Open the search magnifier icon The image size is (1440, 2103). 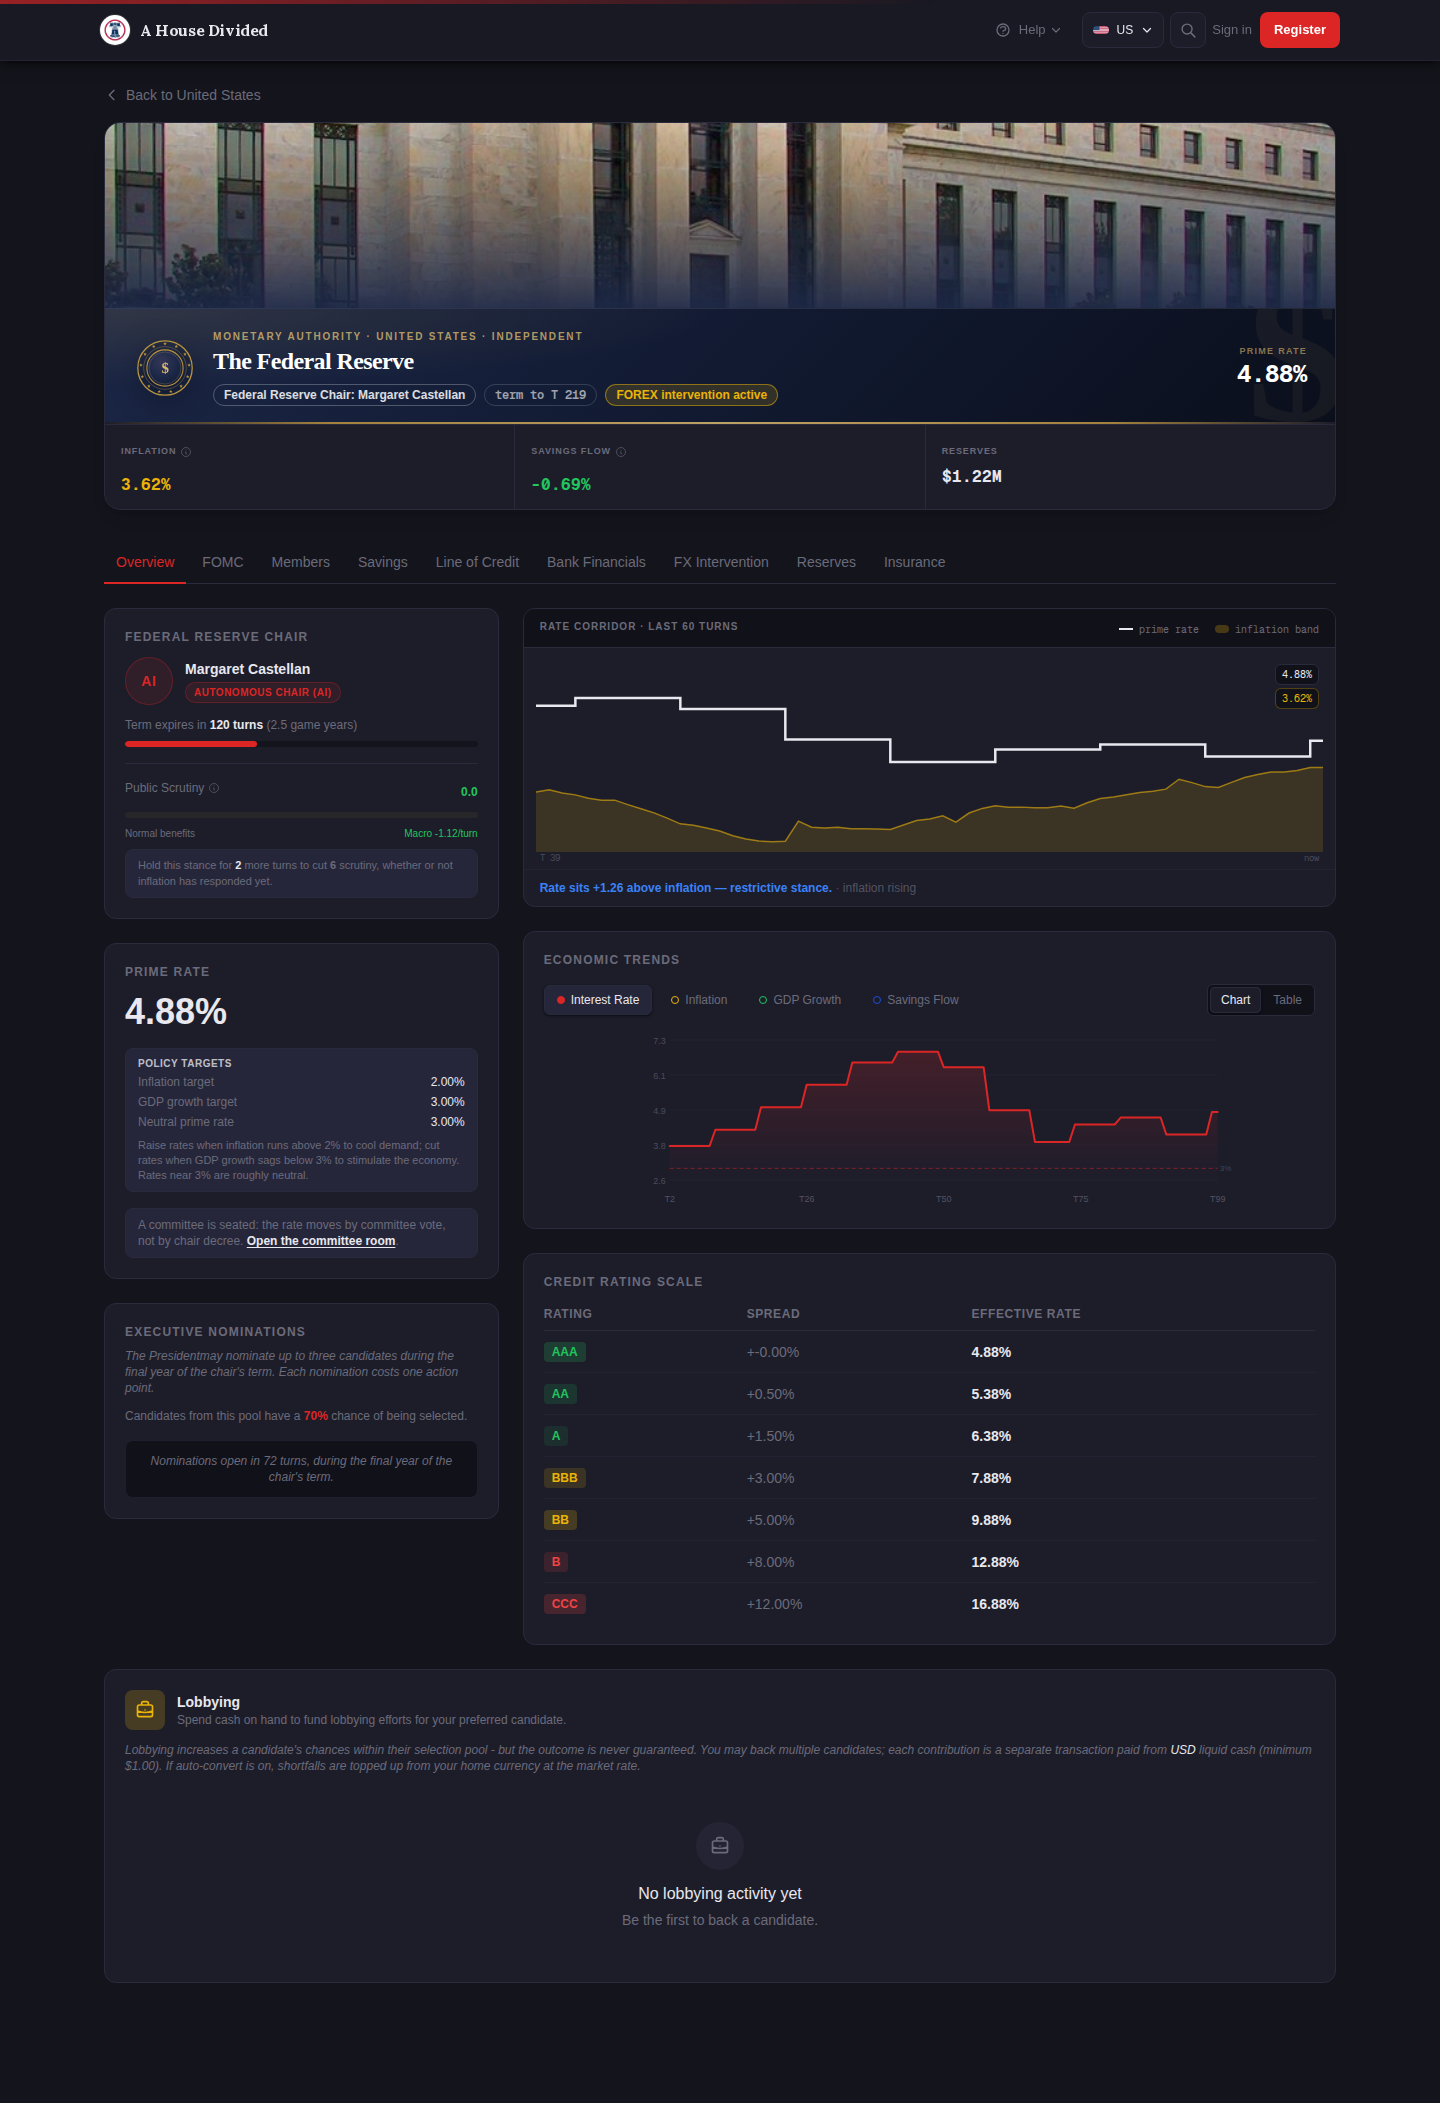1188,30
